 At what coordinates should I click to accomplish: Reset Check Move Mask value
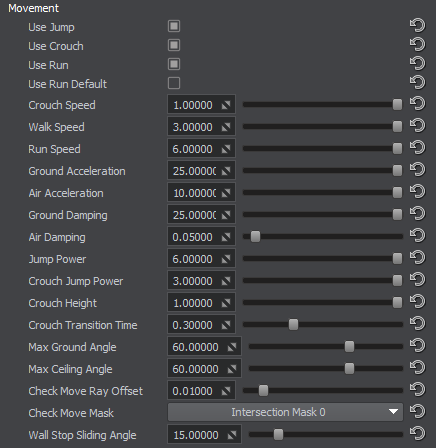417,411
